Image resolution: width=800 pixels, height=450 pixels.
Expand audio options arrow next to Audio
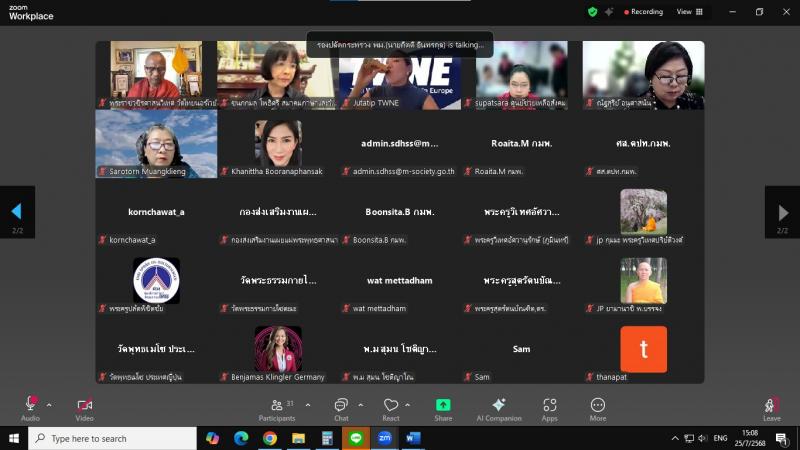pos(49,405)
